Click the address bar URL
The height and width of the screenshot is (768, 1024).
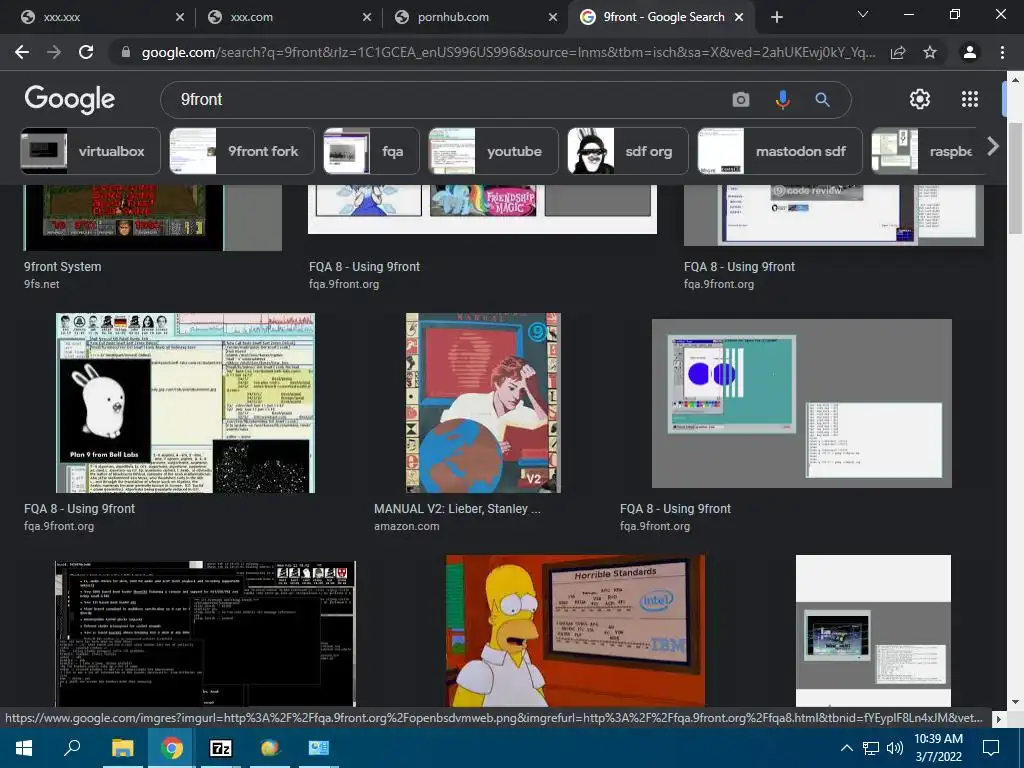(x=508, y=52)
